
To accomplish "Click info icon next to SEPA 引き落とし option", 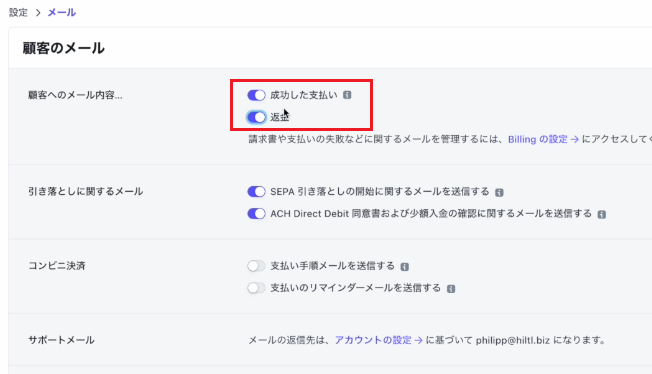I will pyautogui.click(x=499, y=192).
